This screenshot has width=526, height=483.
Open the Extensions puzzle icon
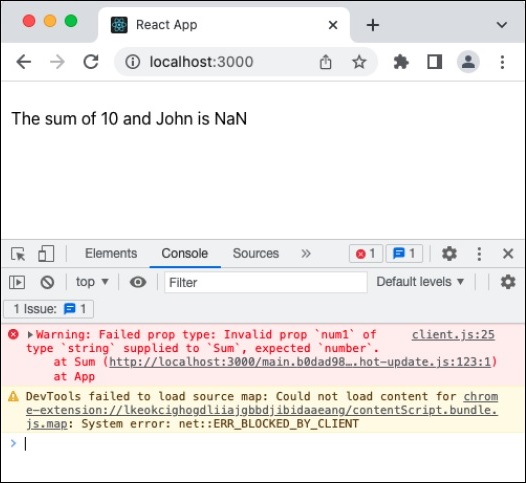click(x=401, y=62)
